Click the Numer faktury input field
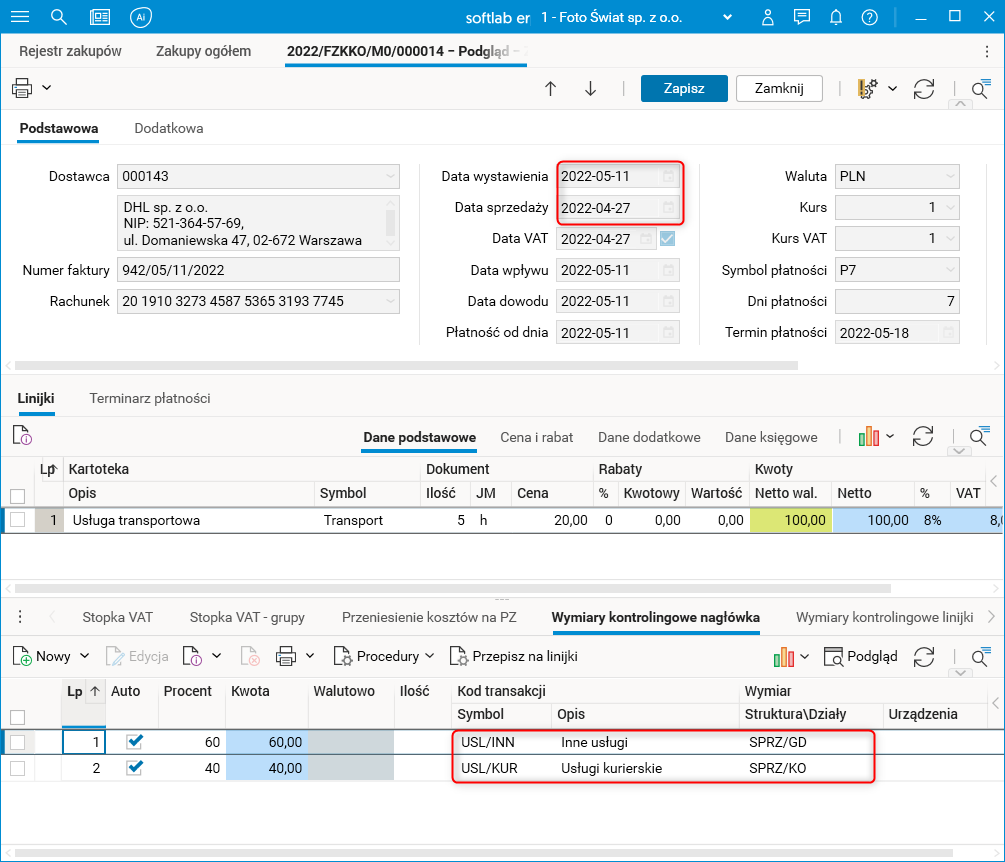This screenshot has width=1005, height=862. 258,270
